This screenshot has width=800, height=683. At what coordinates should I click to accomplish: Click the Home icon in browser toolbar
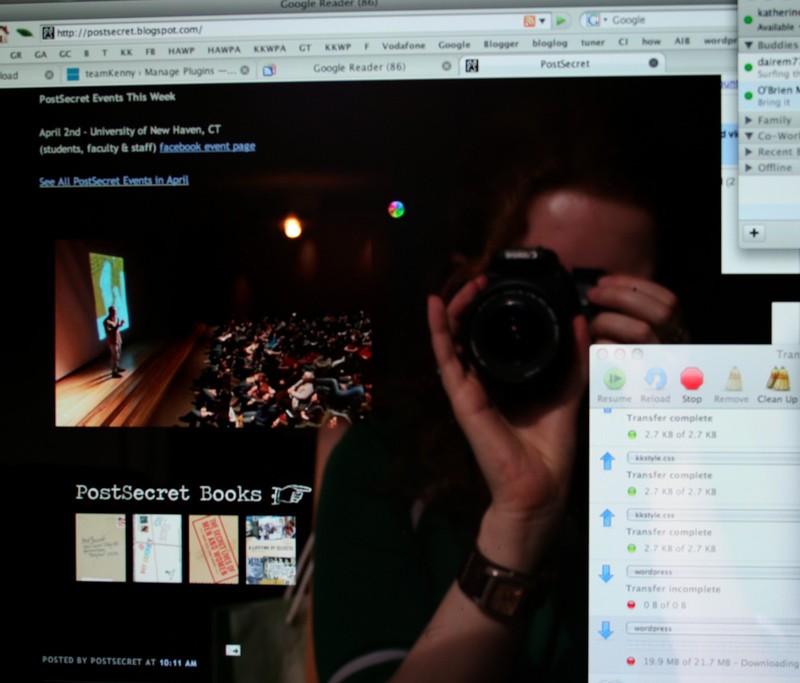pyautogui.click(x=4, y=34)
